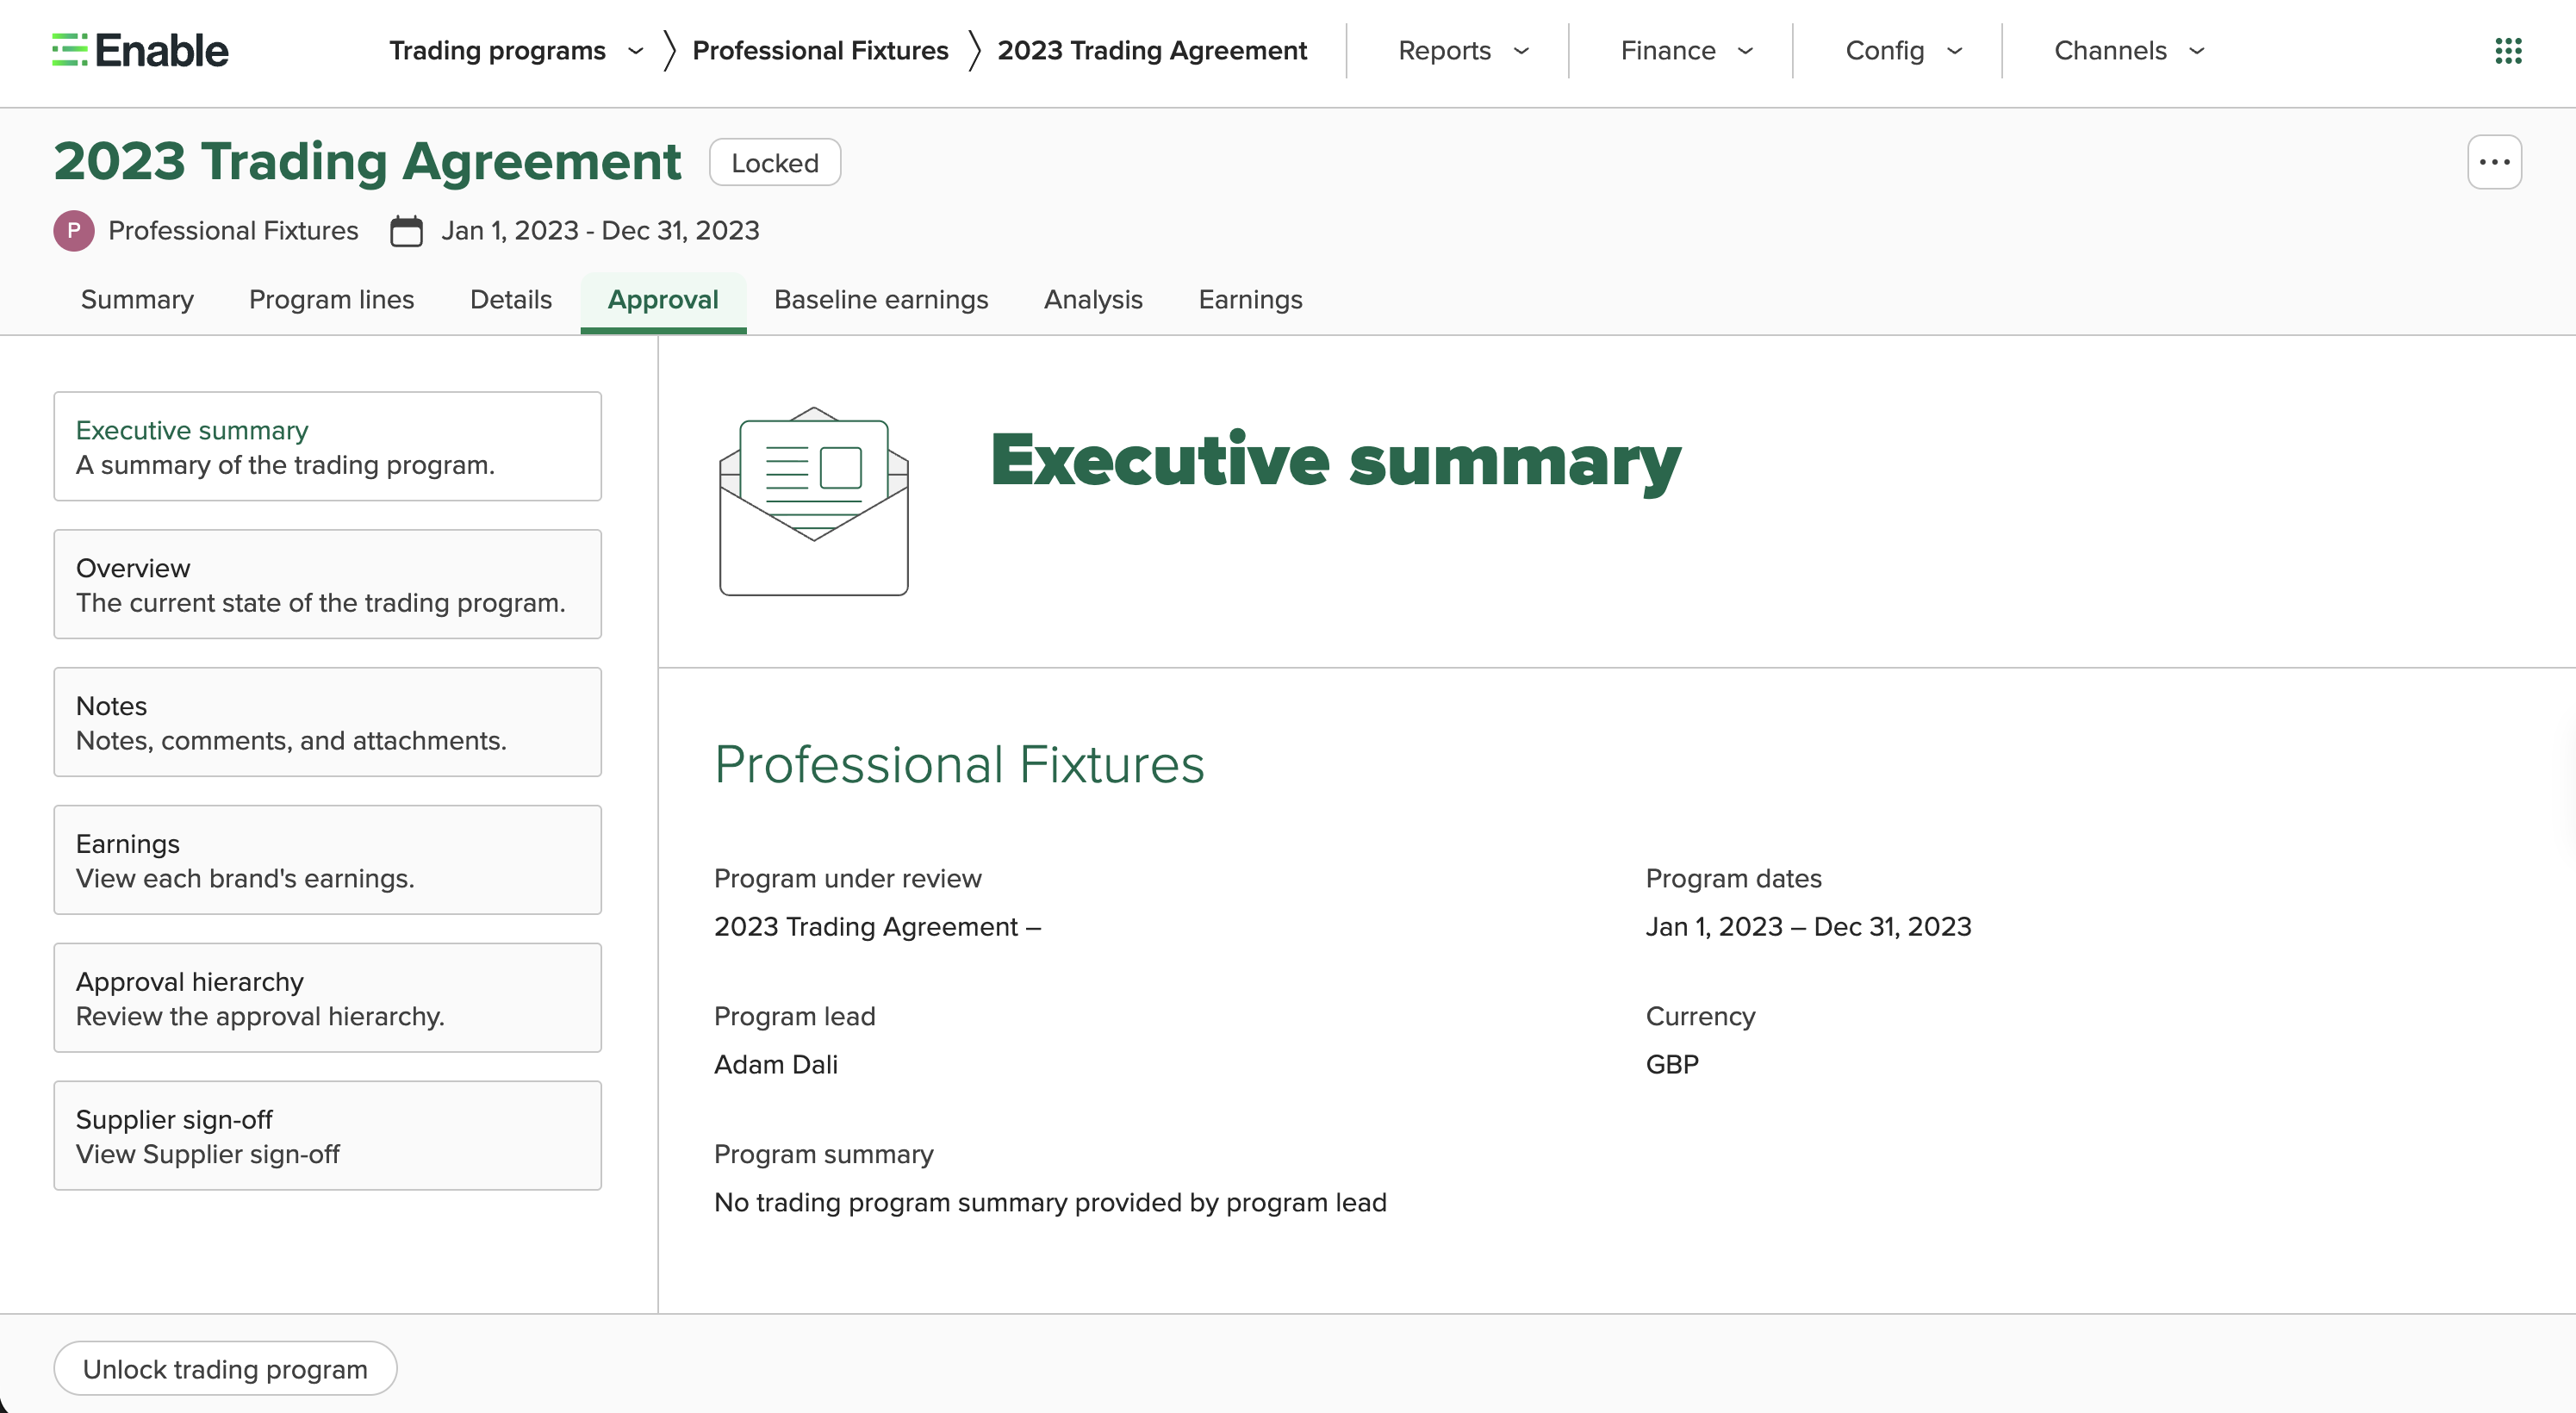Viewport: 2576px width, 1413px height.
Task: Click the 'GBP' currency value
Action: 1672,1064
